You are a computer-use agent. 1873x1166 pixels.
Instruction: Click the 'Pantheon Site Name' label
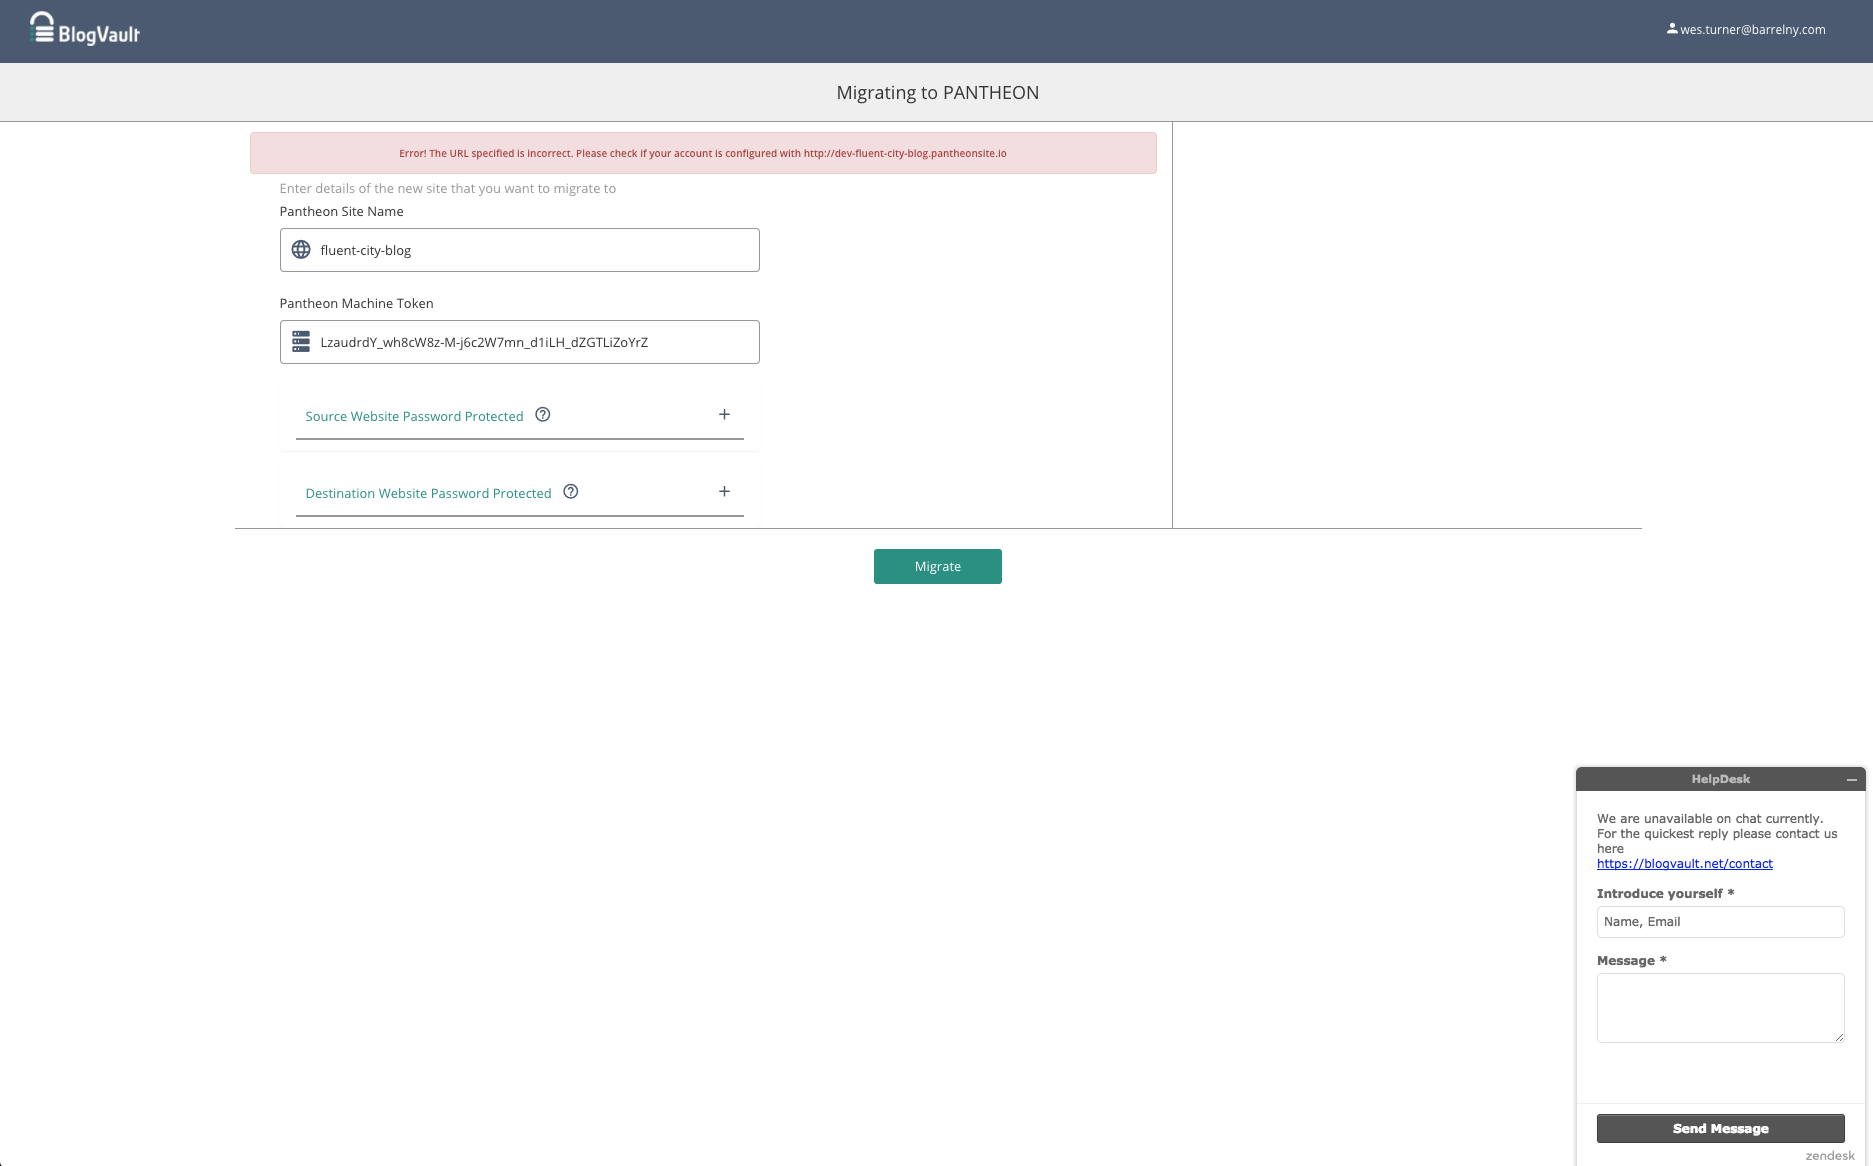[342, 211]
